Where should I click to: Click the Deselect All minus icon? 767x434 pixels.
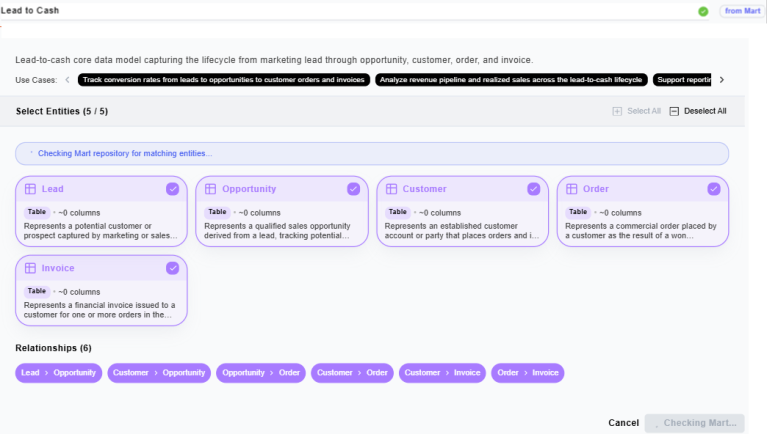click(674, 112)
